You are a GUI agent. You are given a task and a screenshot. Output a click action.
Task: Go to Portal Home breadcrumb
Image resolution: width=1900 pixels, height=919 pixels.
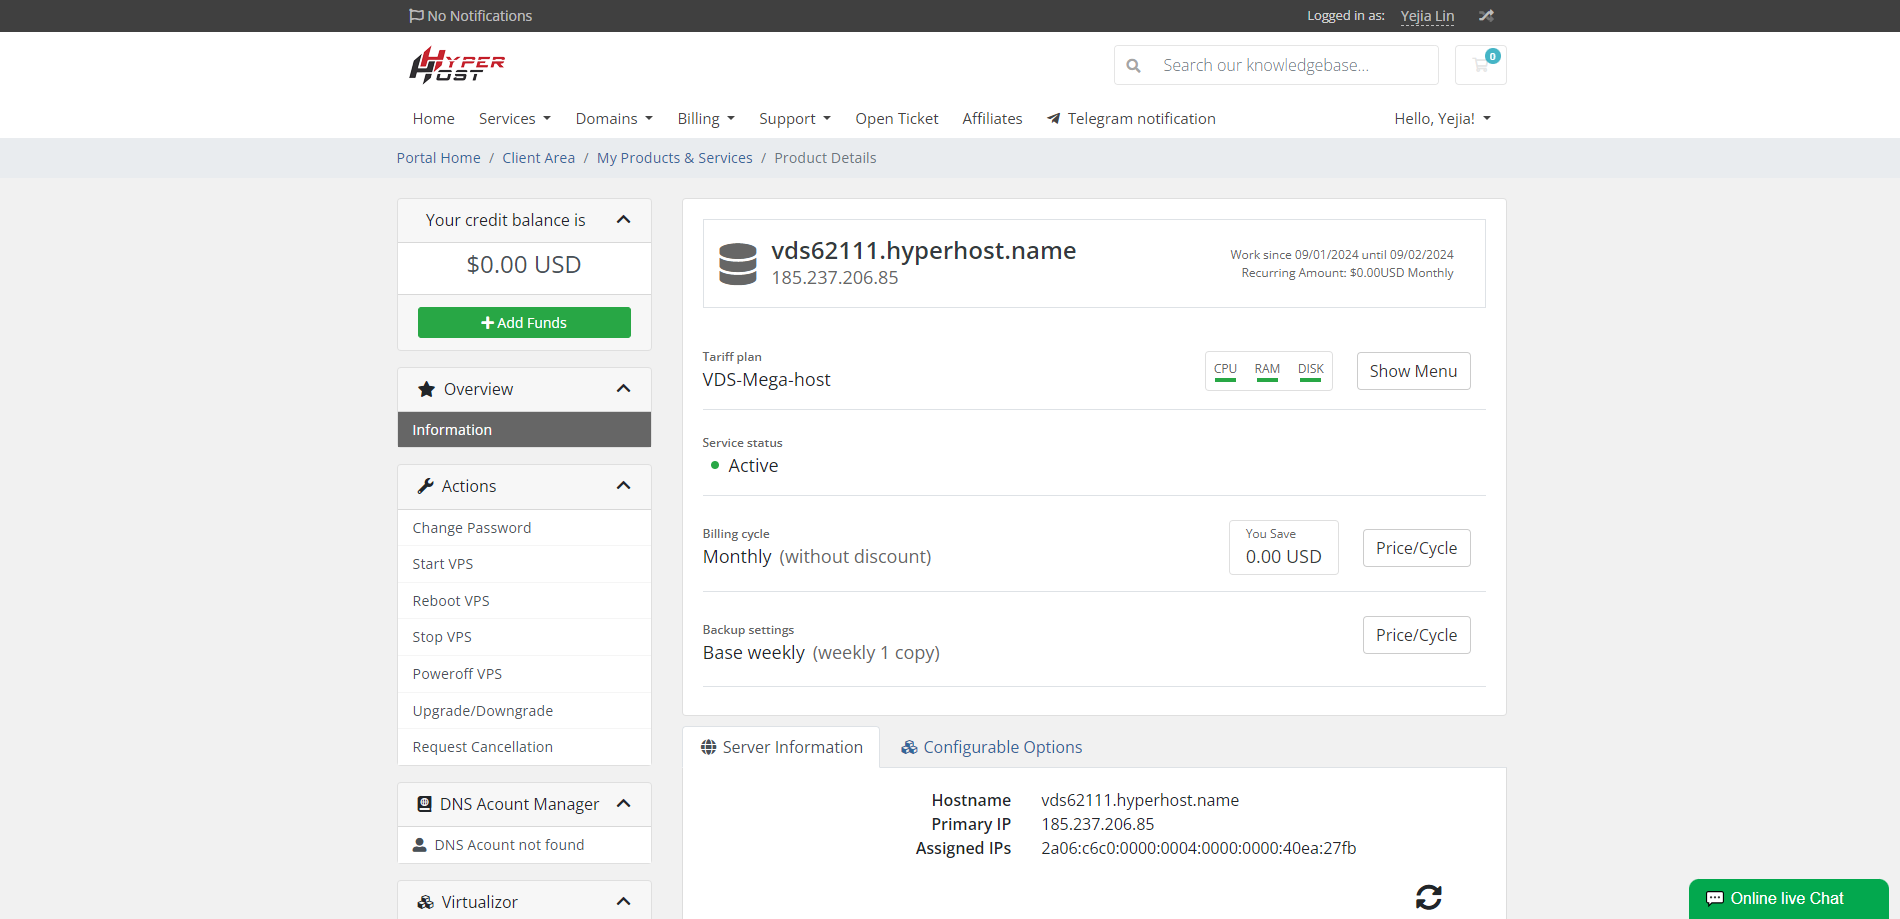coord(438,158)
